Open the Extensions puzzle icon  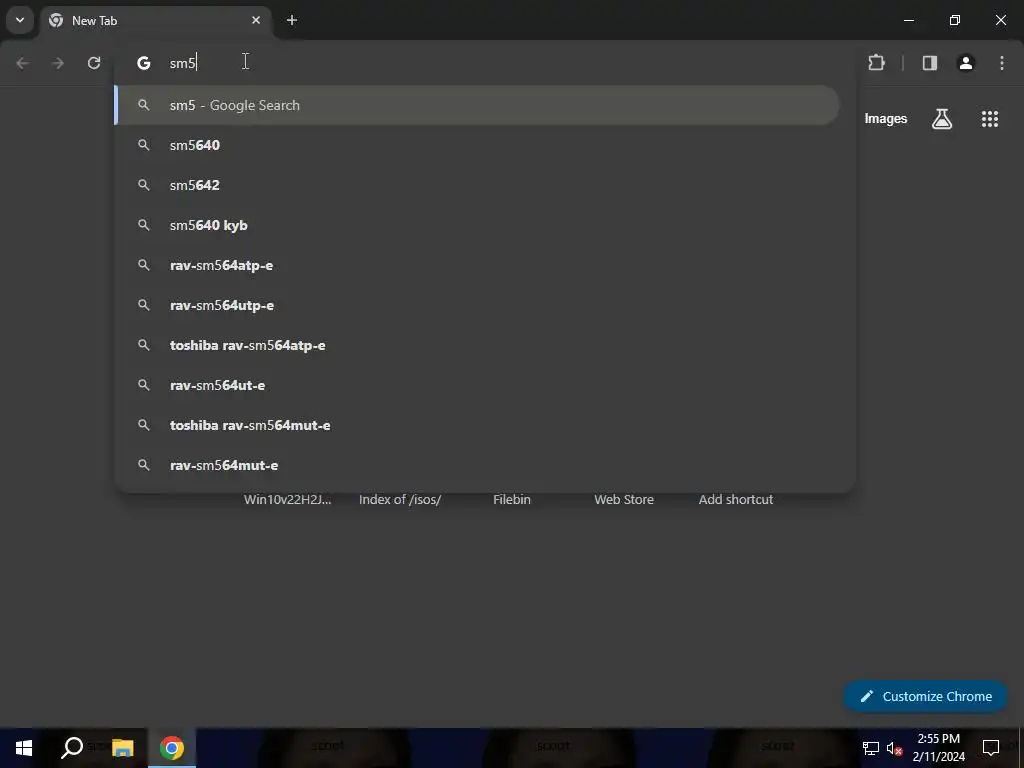click(x=876, y=63)
